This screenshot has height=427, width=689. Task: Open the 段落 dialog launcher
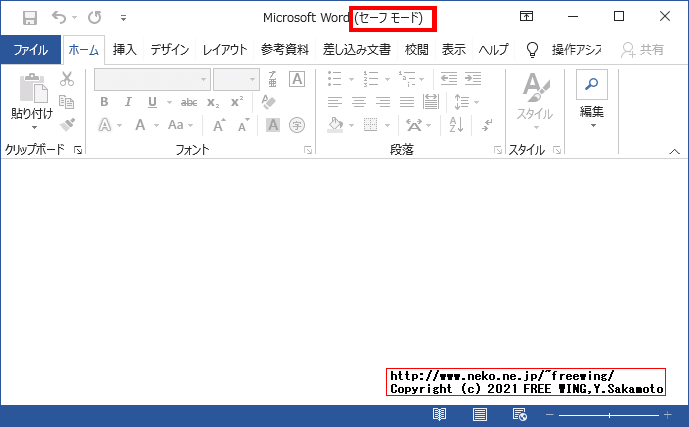(x=498, y=150)
